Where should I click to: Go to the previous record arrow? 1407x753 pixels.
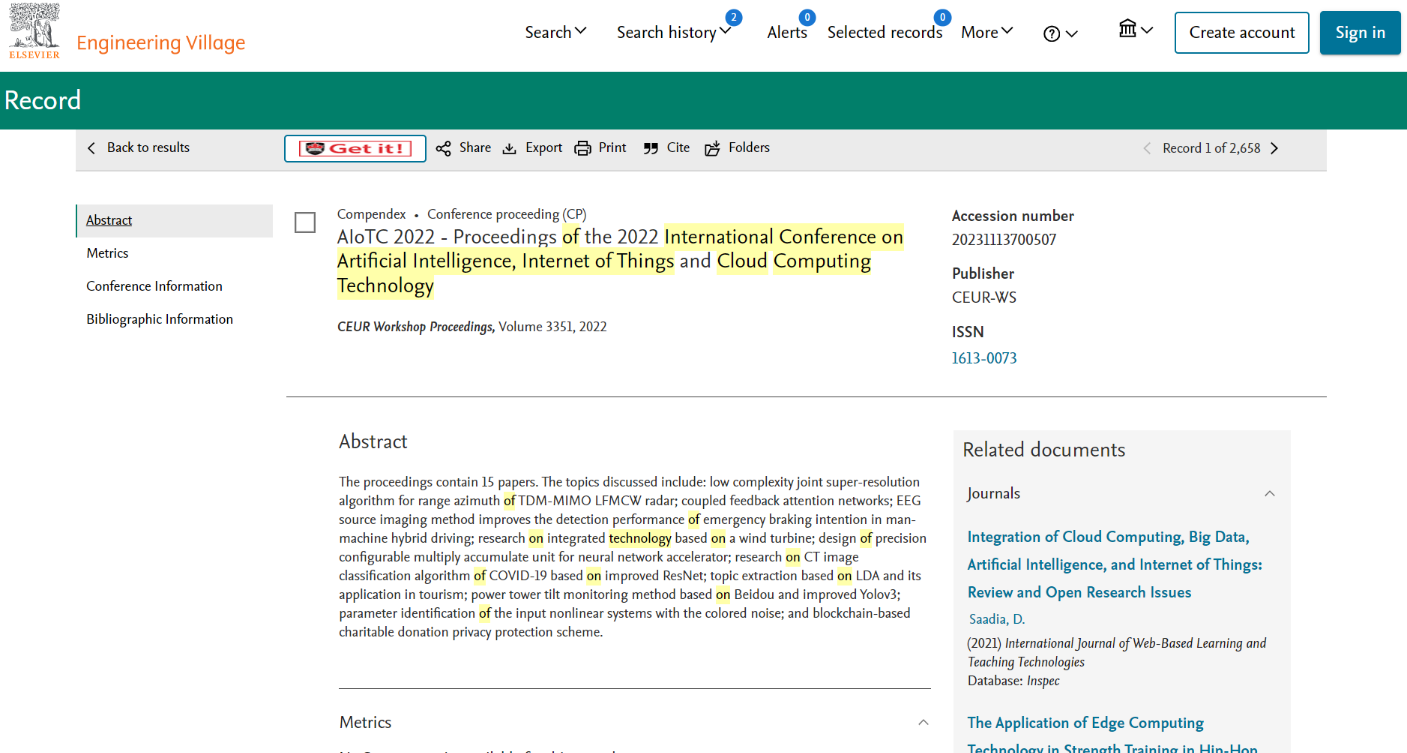click(1147, 148)
